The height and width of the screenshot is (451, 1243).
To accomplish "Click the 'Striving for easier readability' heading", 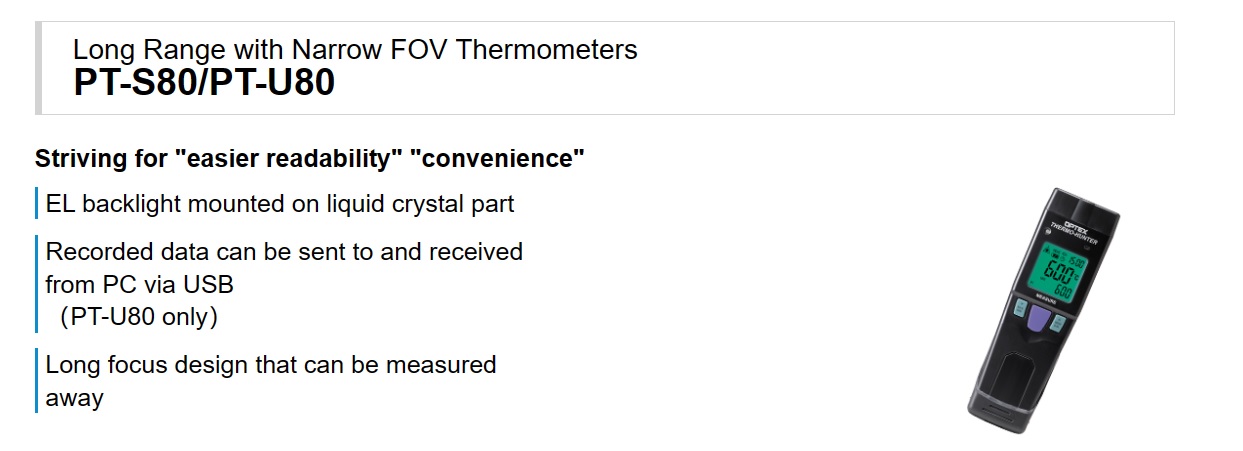I will pyautogui.click(x=309, y=158).
